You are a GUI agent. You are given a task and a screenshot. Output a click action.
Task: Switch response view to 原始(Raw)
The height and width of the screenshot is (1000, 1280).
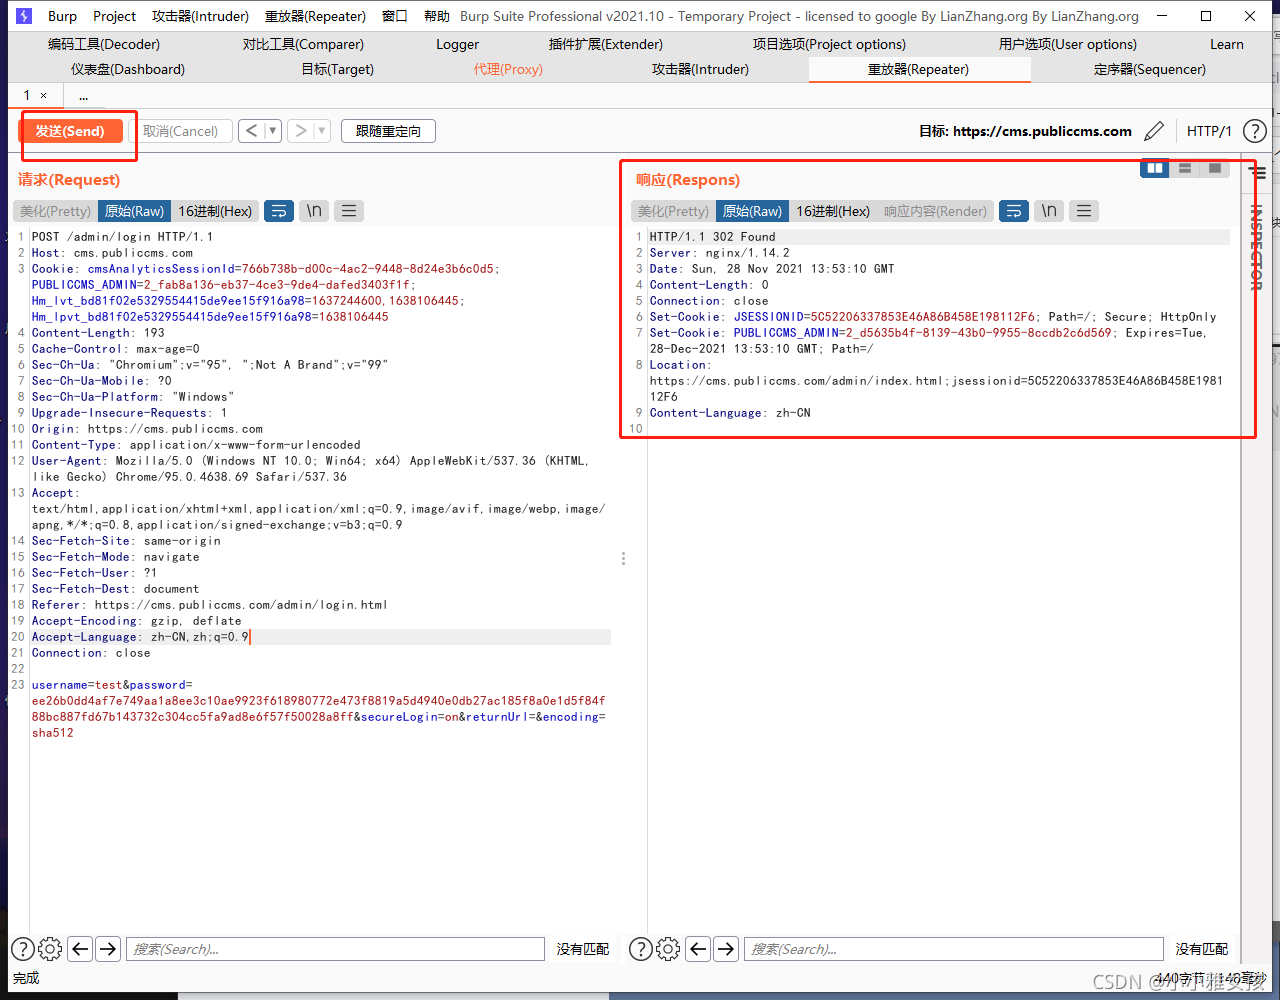pyautogui.click(x=752, y=211)
